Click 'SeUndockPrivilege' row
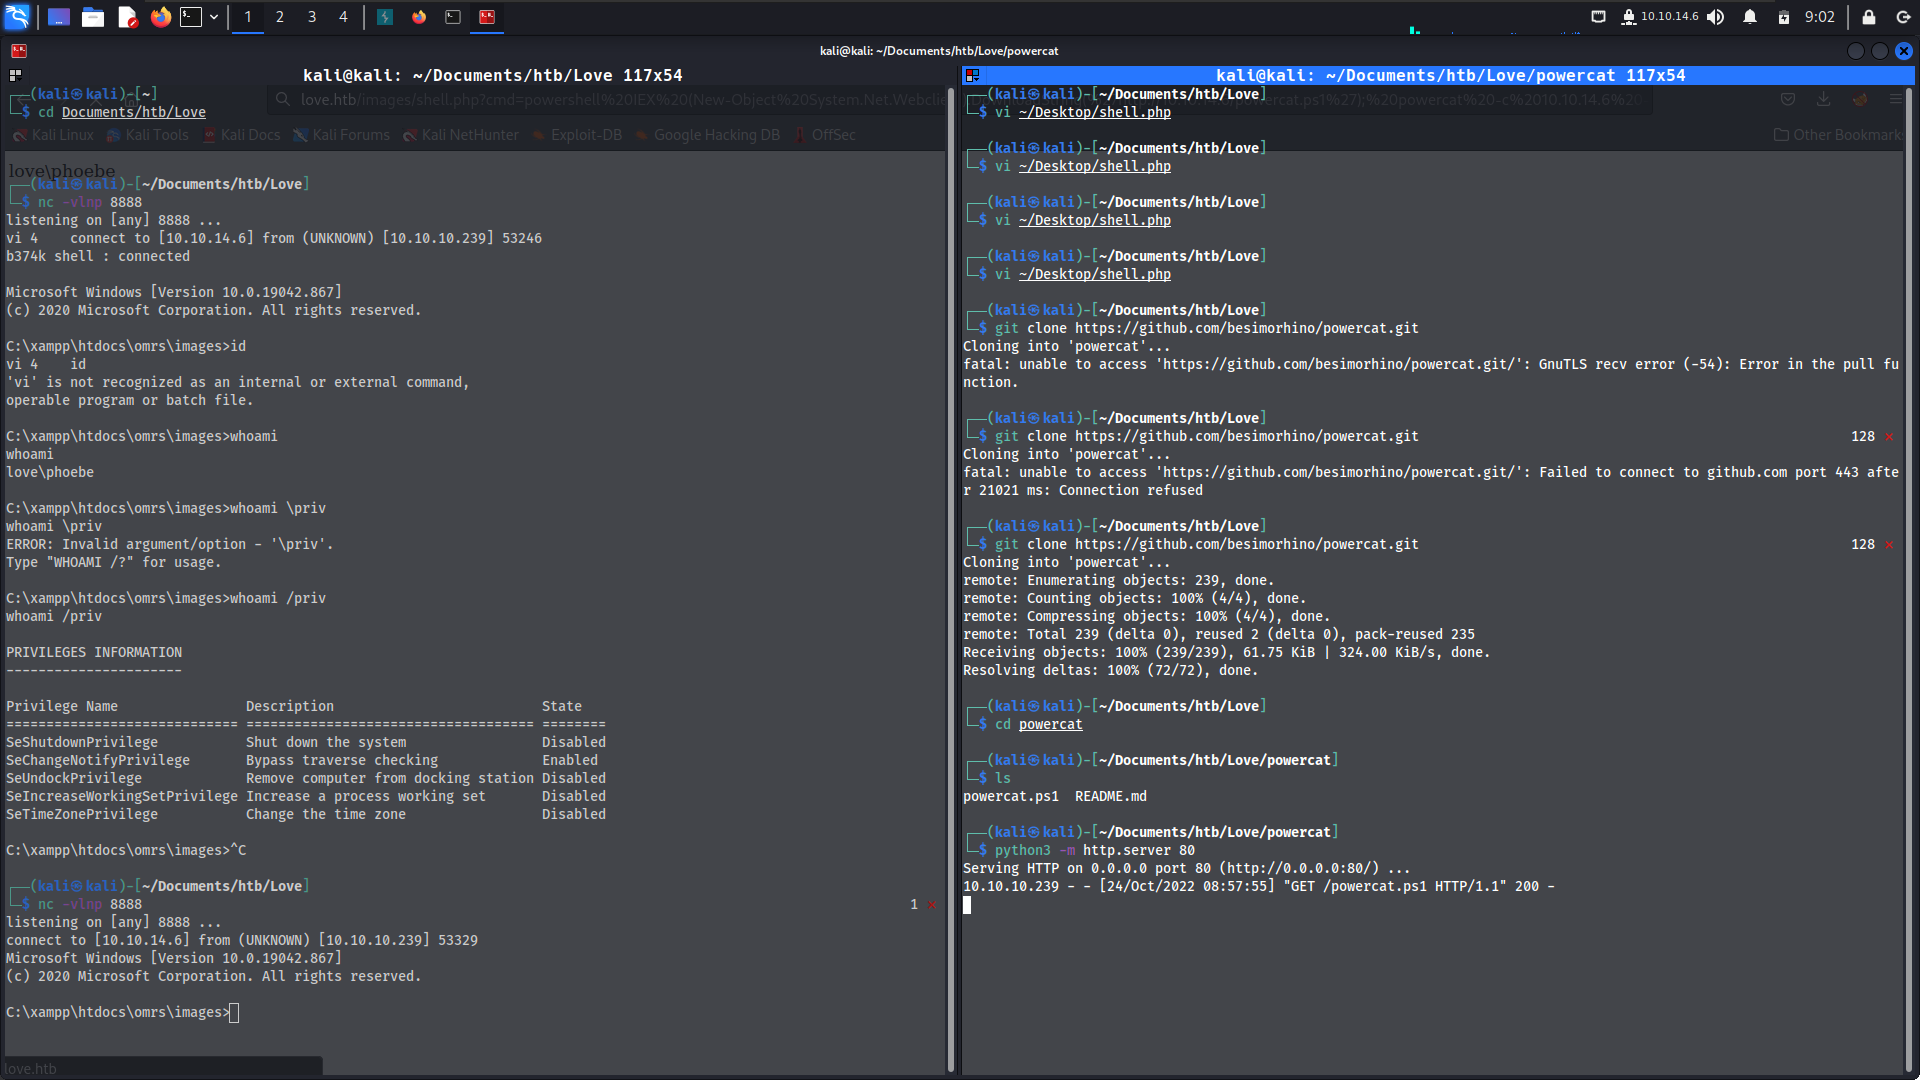The height and width of the screenshot is (1080, 1920). pos(306,778)
